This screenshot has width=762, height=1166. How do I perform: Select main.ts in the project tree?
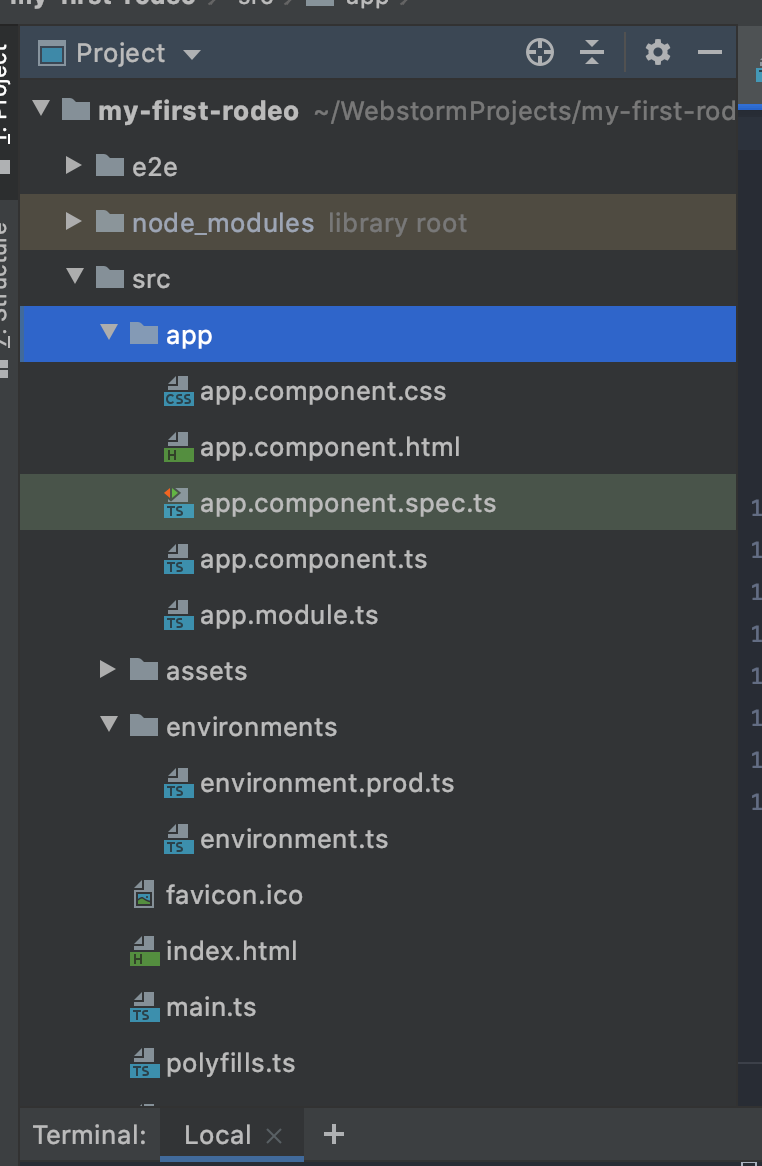pos(211,1007)
